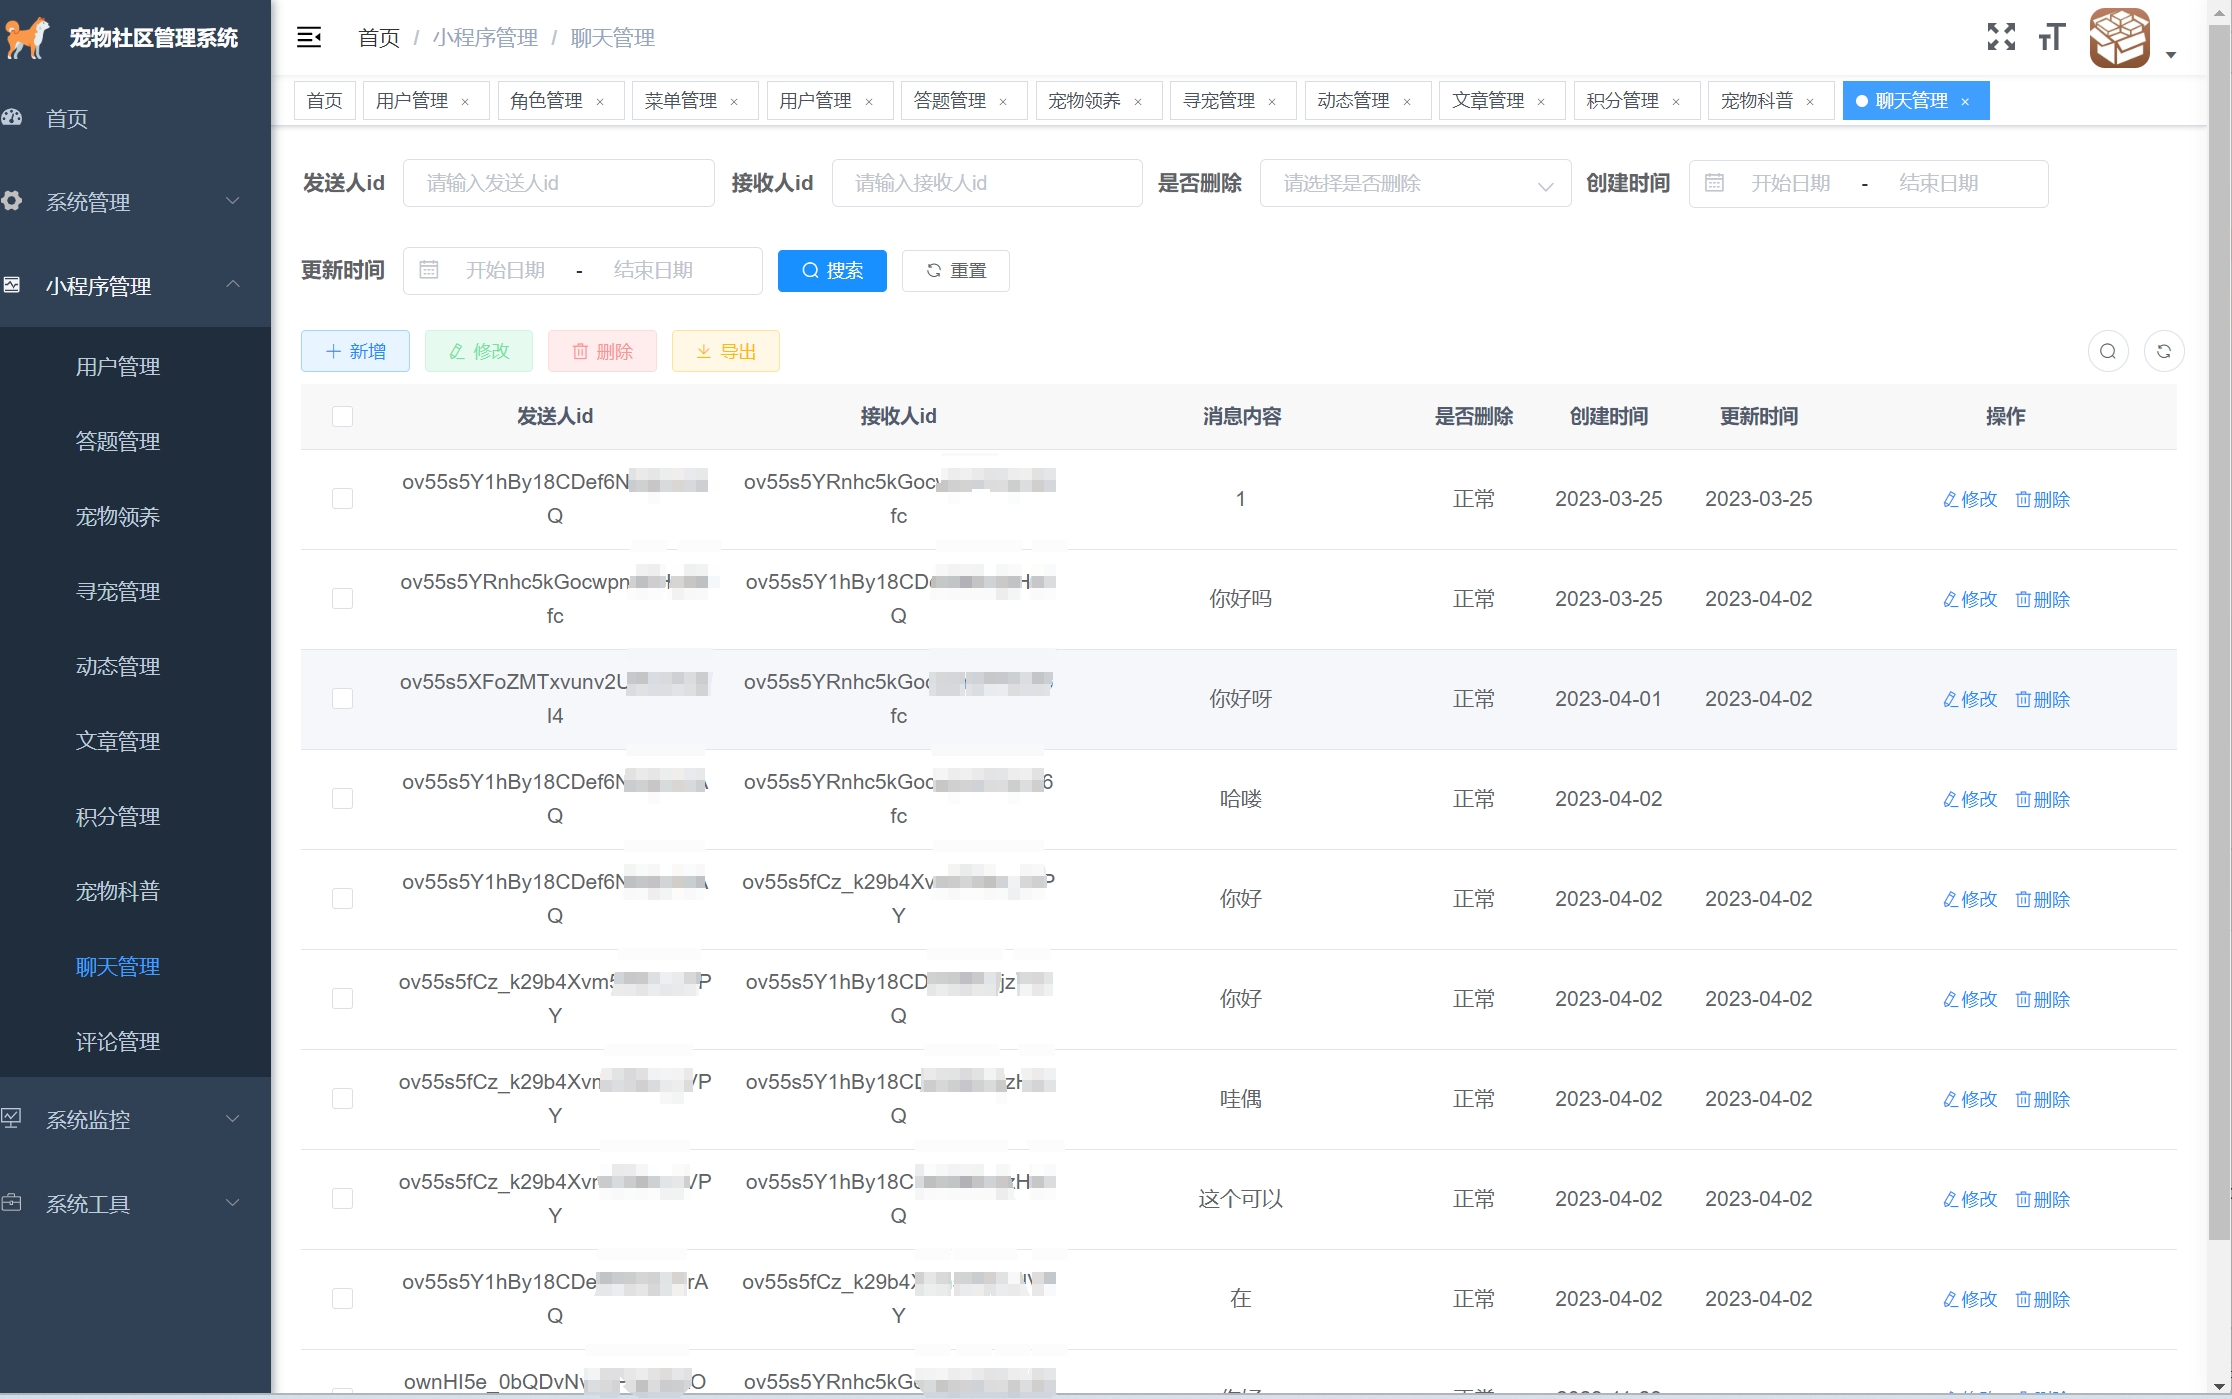Click the blue 搜索 button
This screenshot has width=2232, height=1399.
[x=832, y=271]
